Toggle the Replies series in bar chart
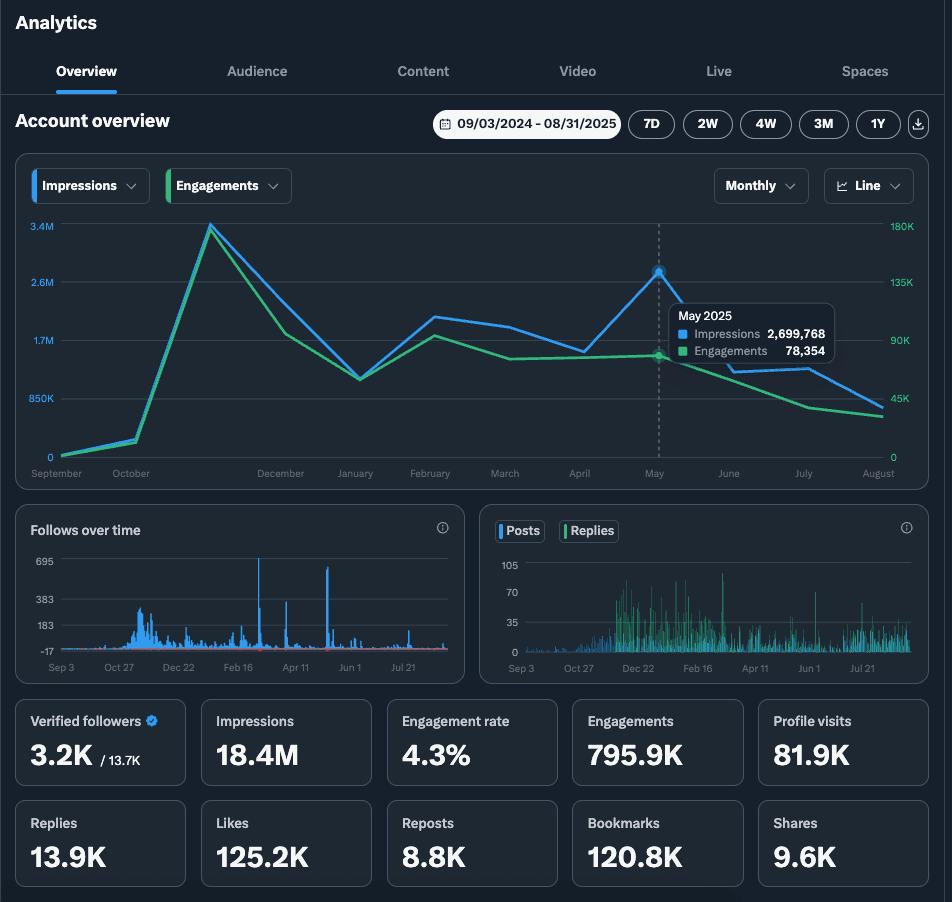Viewport: 952px width, 902px height. (590, 531)
